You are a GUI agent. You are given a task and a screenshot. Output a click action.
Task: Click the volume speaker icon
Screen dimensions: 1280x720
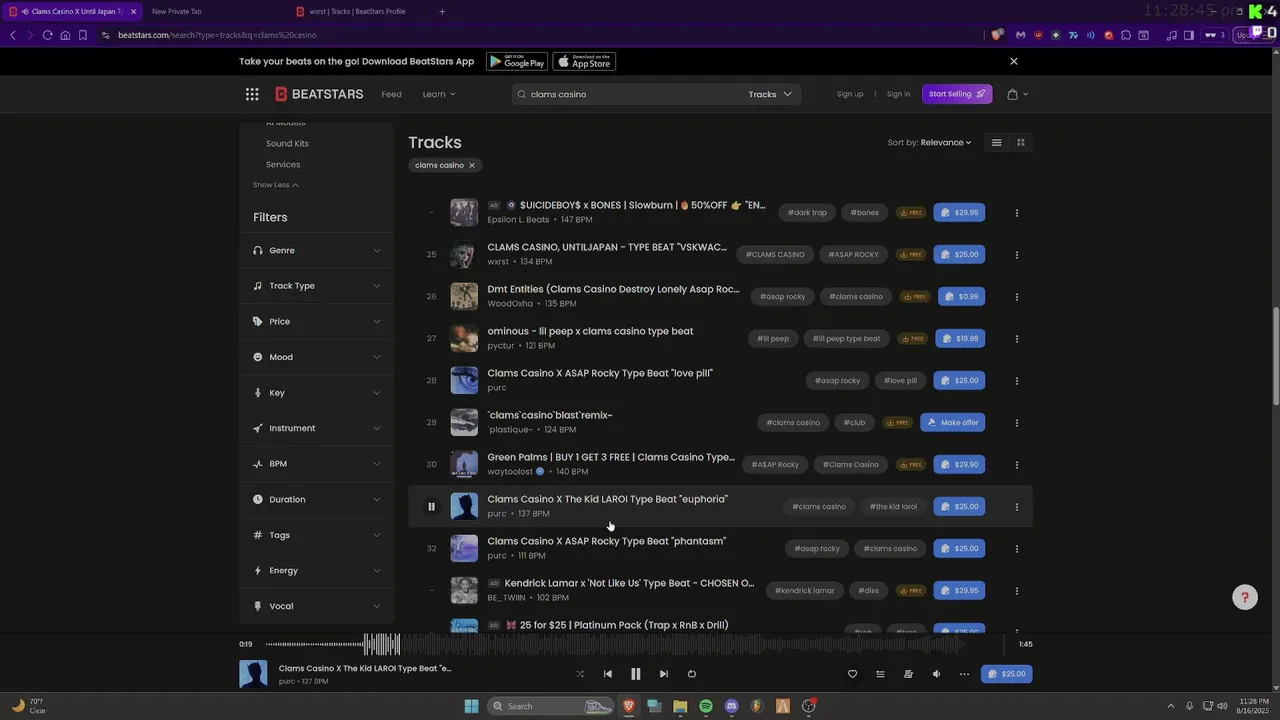[x=936, y=674]
